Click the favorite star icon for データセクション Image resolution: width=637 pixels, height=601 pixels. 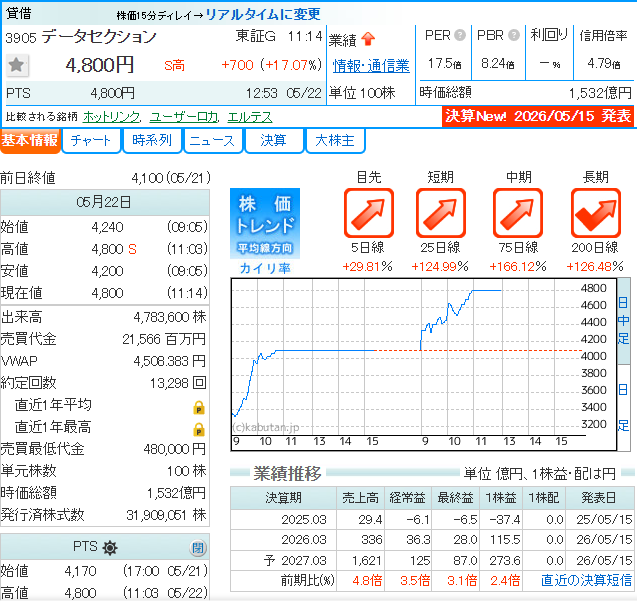[17, 65]
